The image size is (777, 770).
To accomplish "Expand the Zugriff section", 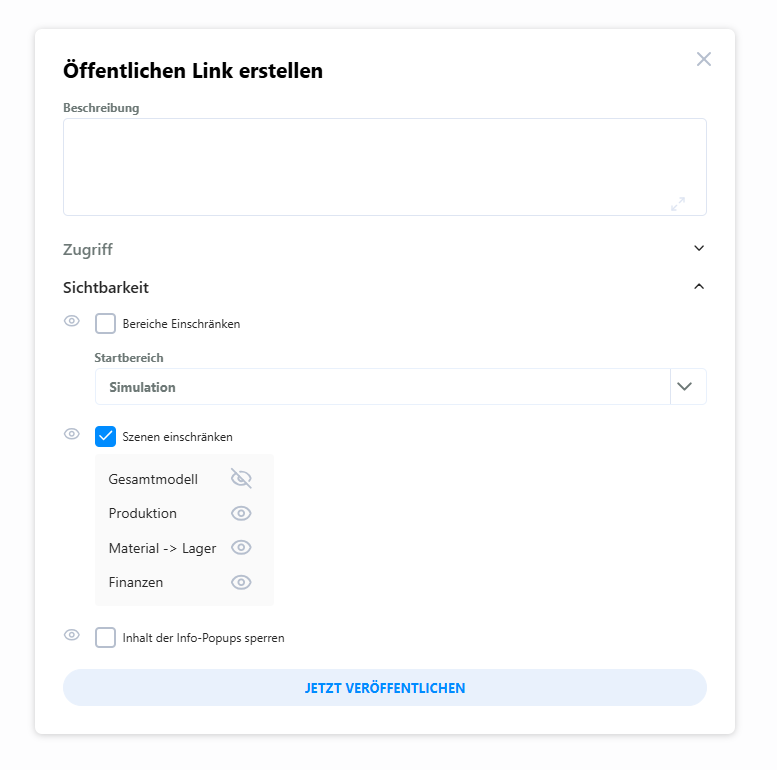I will (x=699, y=249).
